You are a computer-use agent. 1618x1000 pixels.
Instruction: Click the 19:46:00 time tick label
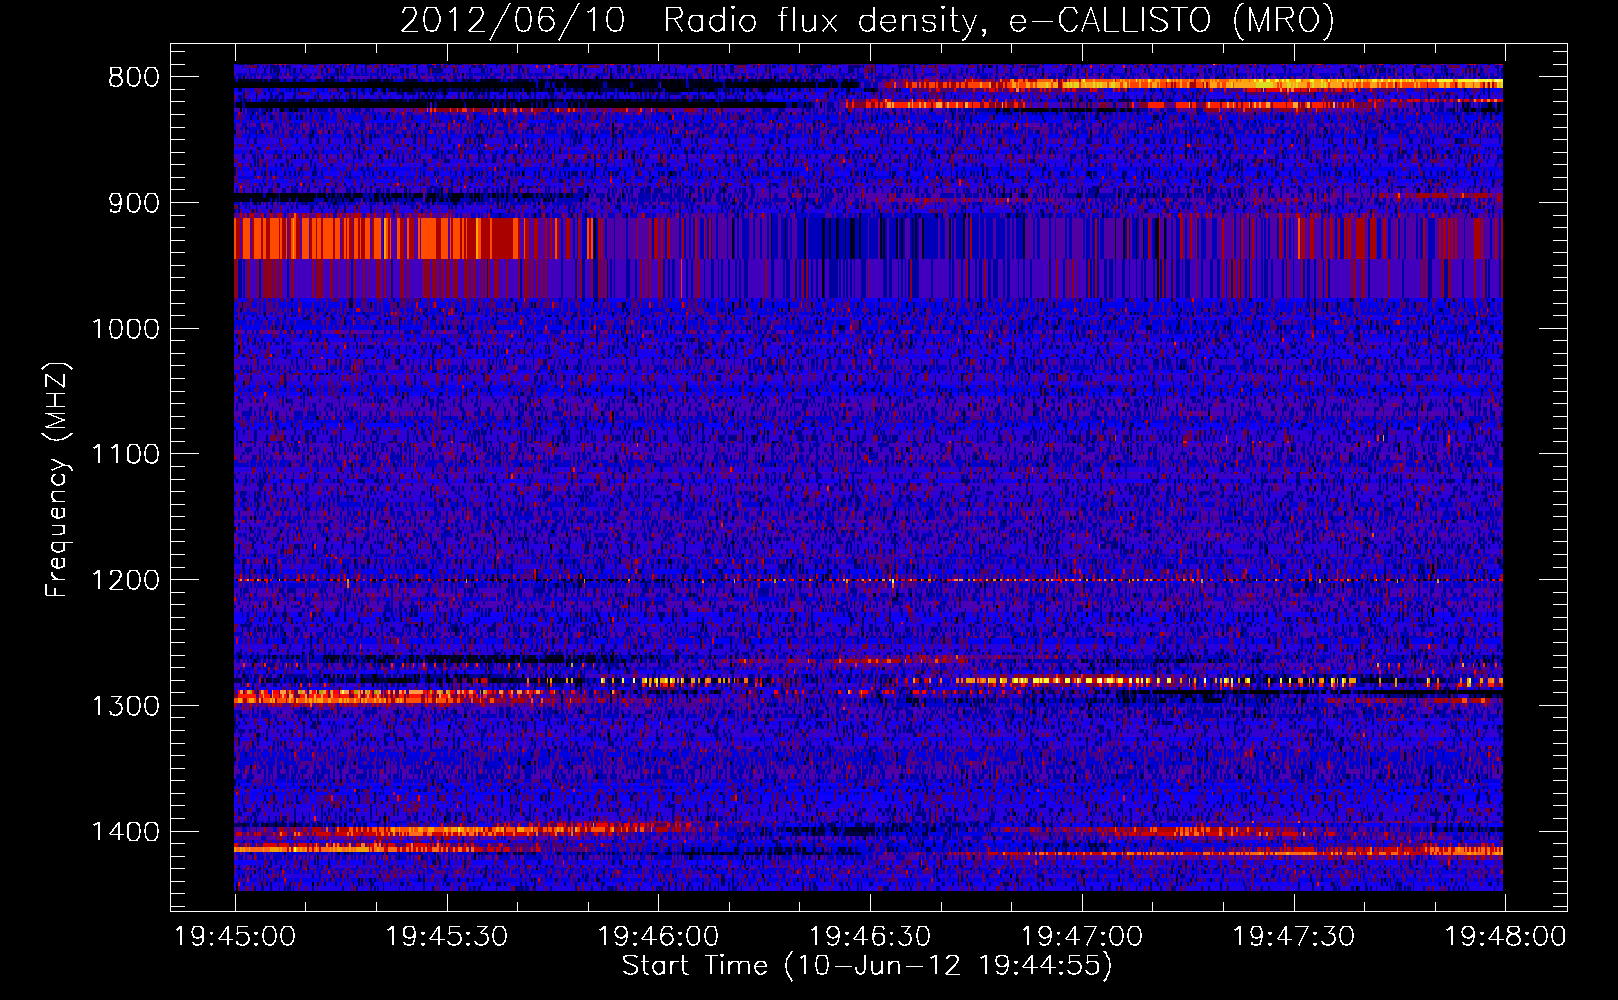658,937
